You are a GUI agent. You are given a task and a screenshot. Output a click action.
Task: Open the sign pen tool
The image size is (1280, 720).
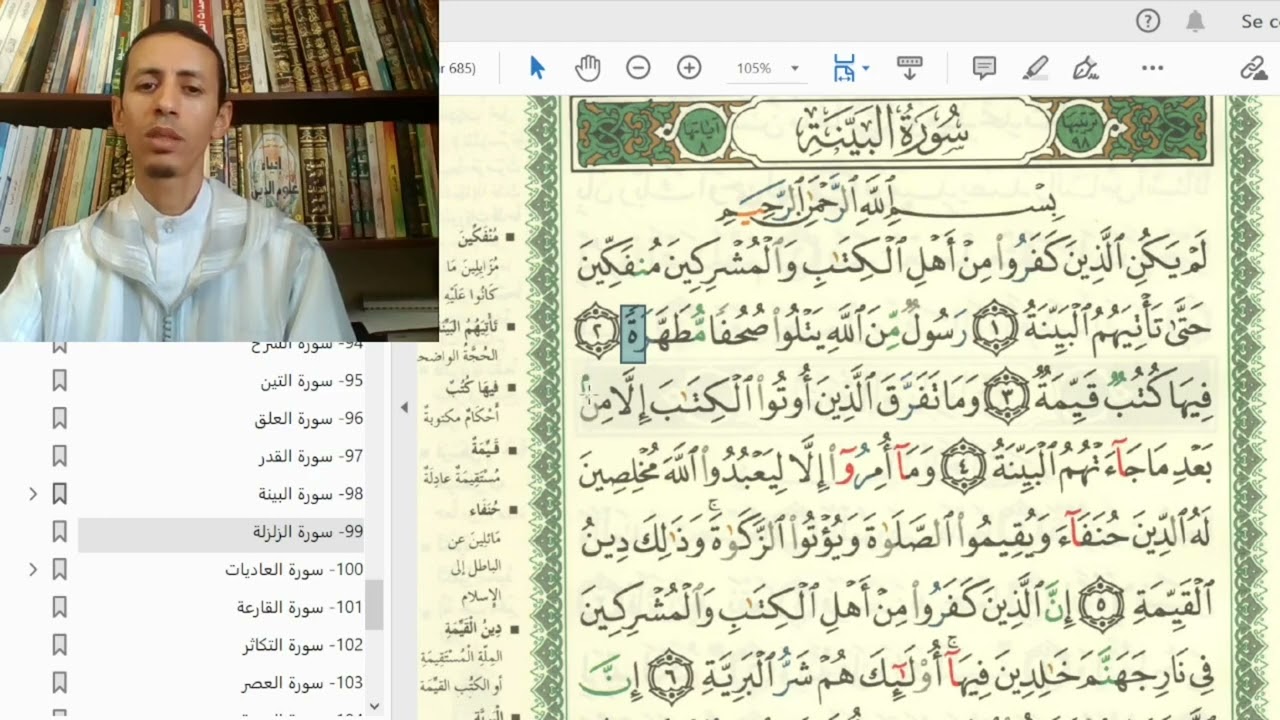pos(1085,68)
